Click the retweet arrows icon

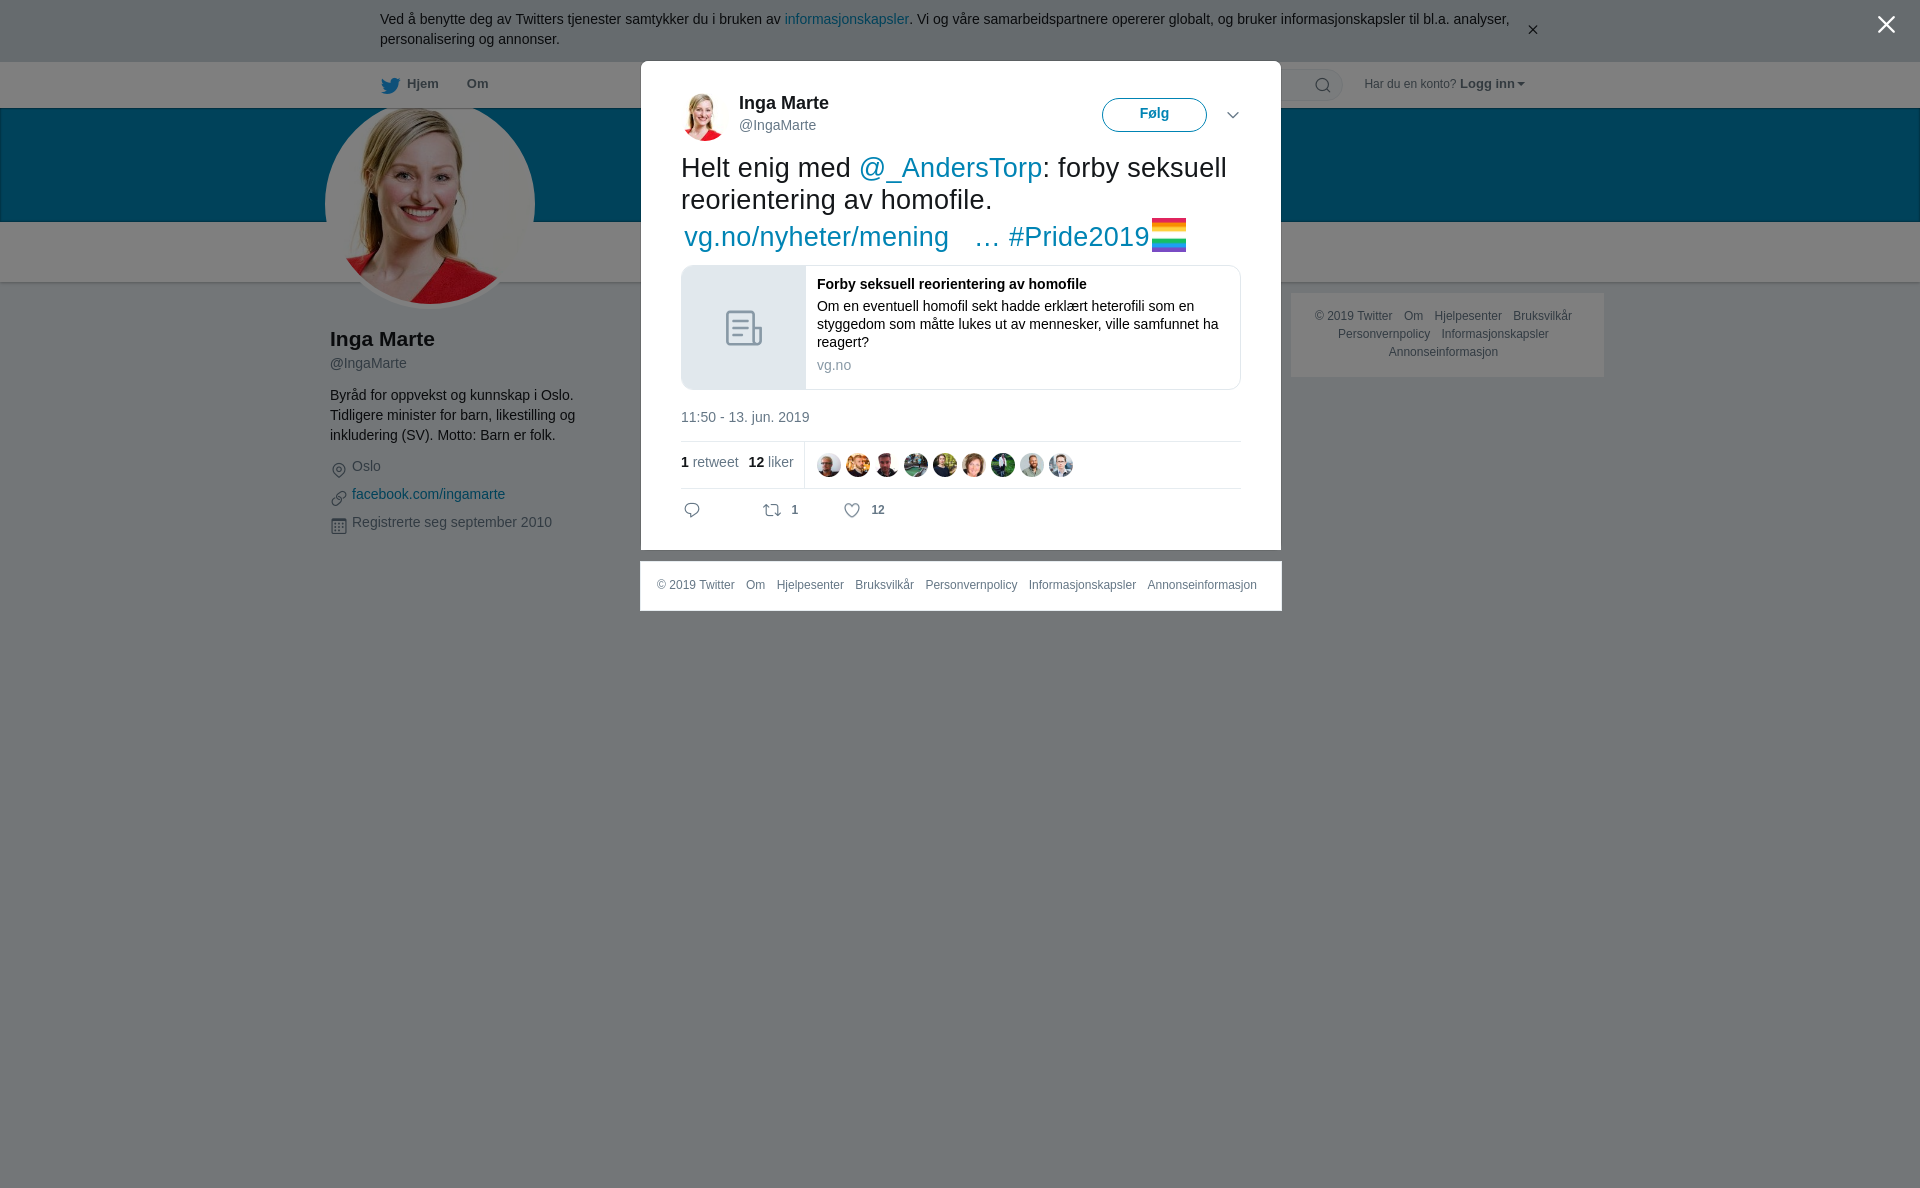click(x=772, y=510)
